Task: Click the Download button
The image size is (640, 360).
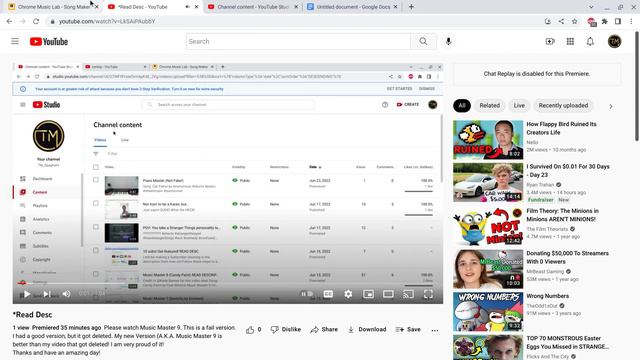Action: (367, 329)
